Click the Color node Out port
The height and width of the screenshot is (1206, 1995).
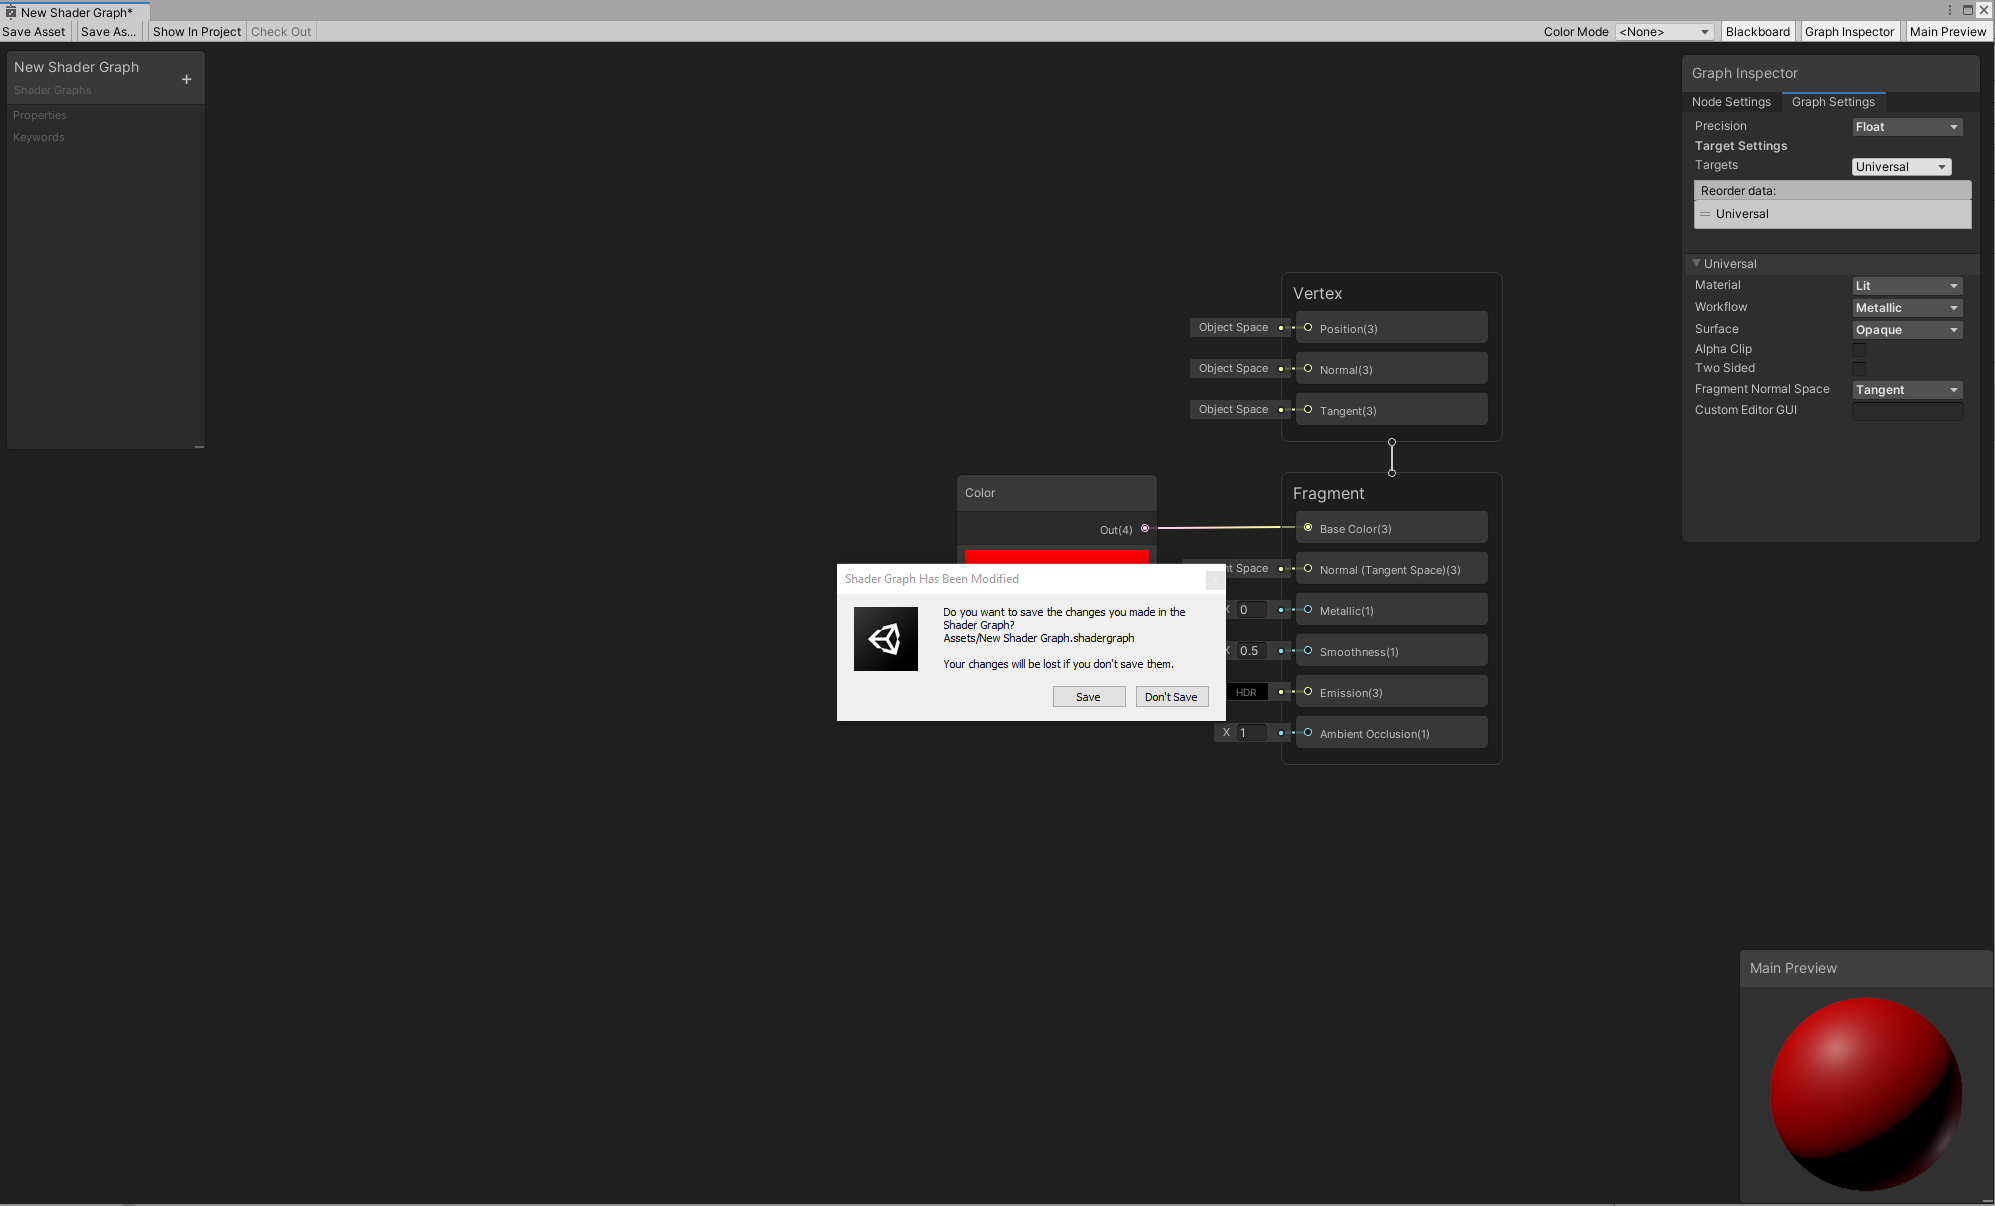[x=1145, y=528]
